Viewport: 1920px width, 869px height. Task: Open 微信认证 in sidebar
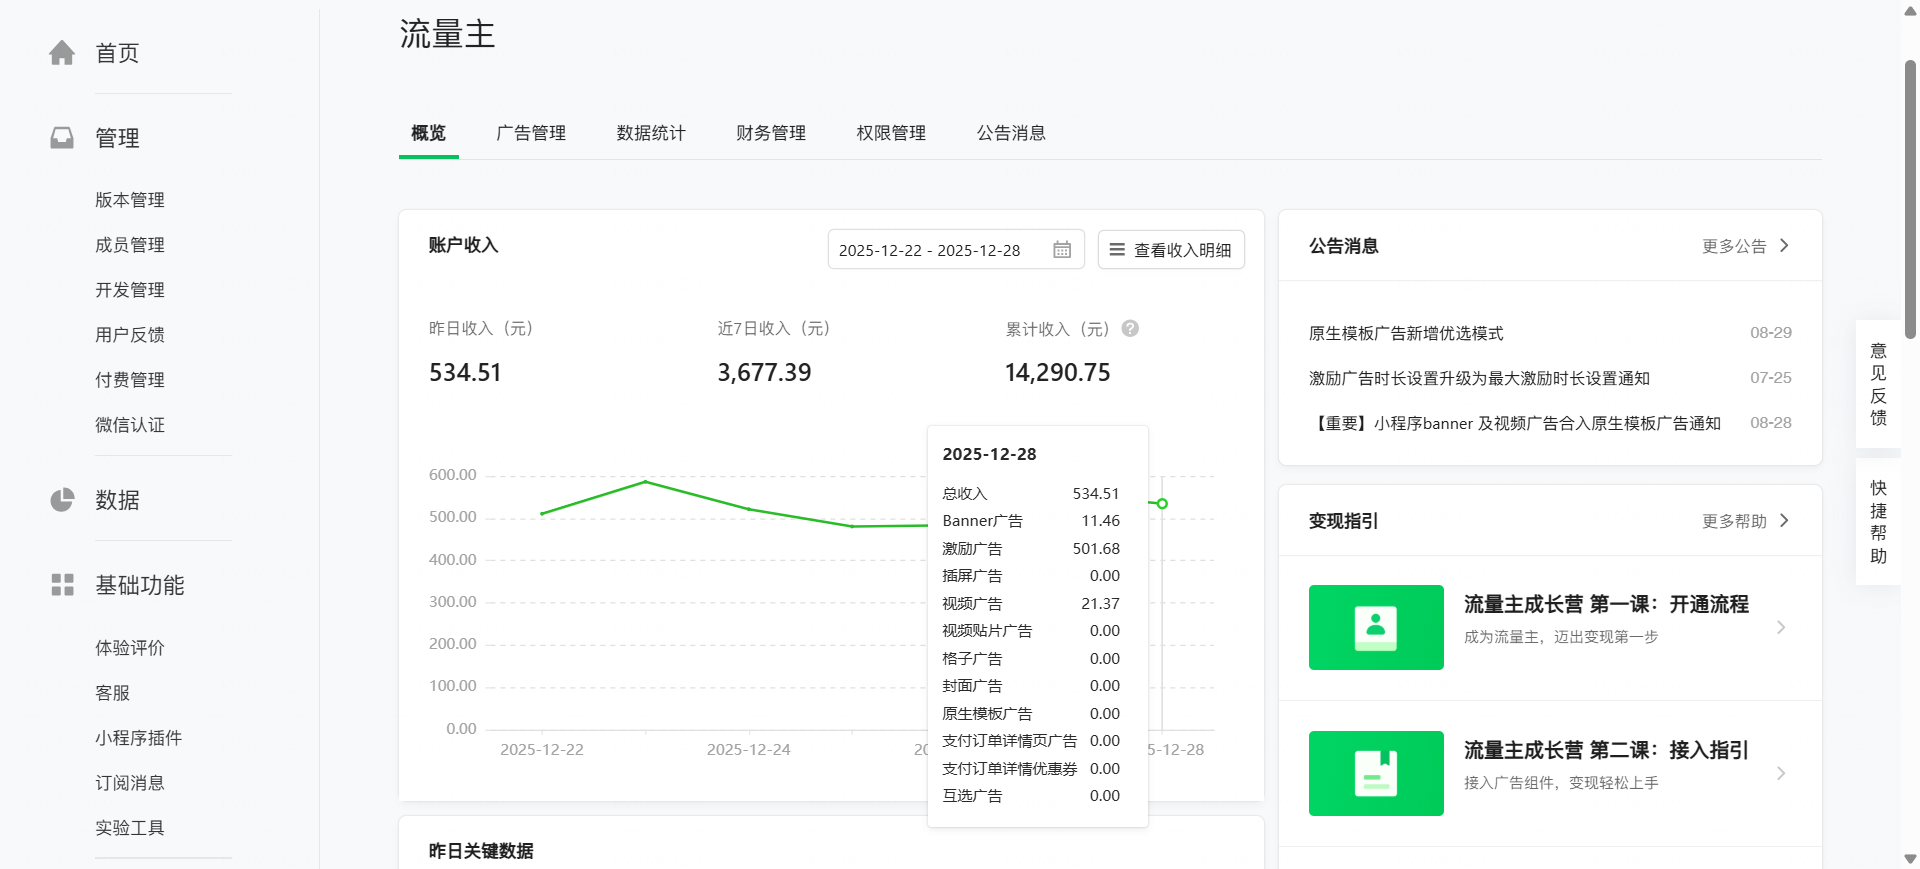pos(130,425)
